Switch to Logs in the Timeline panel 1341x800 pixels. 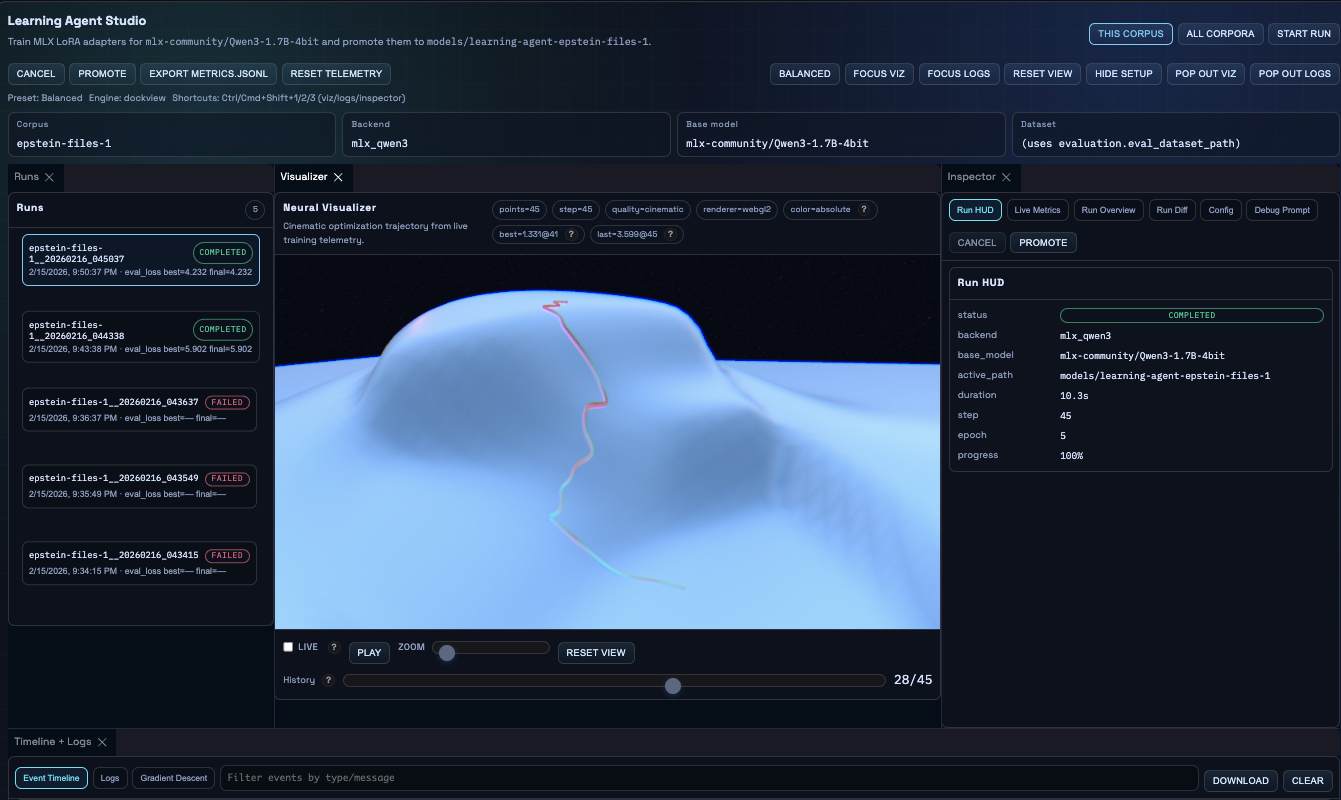click(x=110, y=778)
